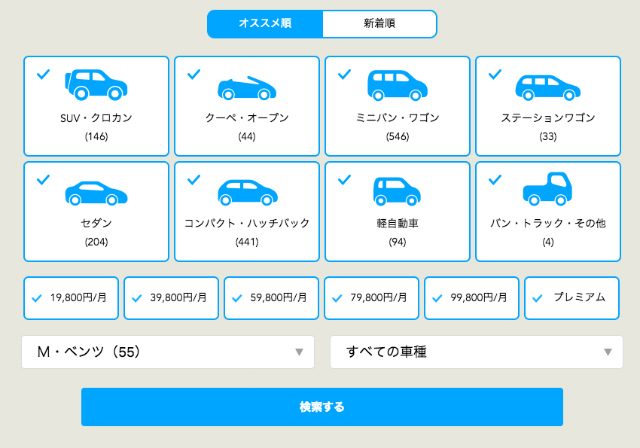Click the 検索する search button
Viewport: 640px width, 448px height.
point(322,407)
